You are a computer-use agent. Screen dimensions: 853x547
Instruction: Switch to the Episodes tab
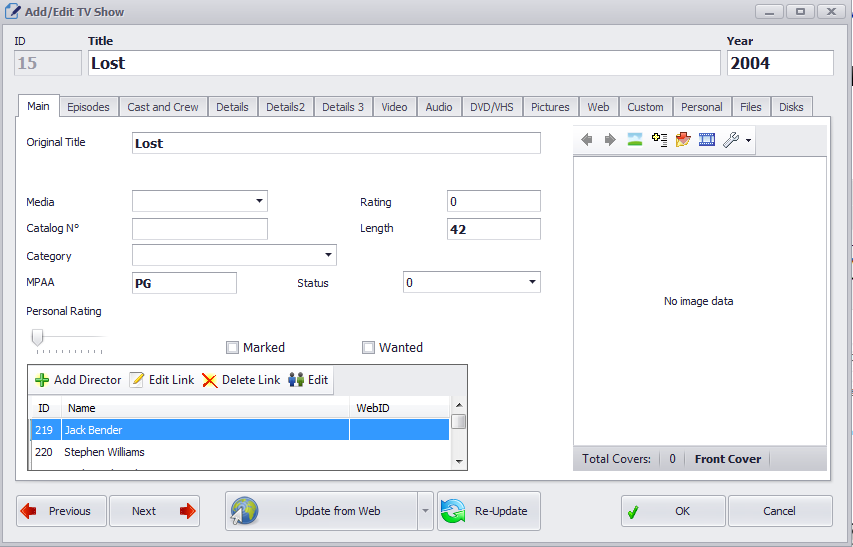pos(89,107)
